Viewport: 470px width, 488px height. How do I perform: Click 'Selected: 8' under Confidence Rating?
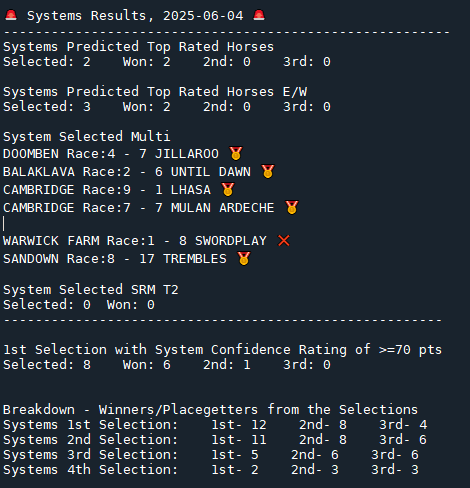(x=47, y=365)
